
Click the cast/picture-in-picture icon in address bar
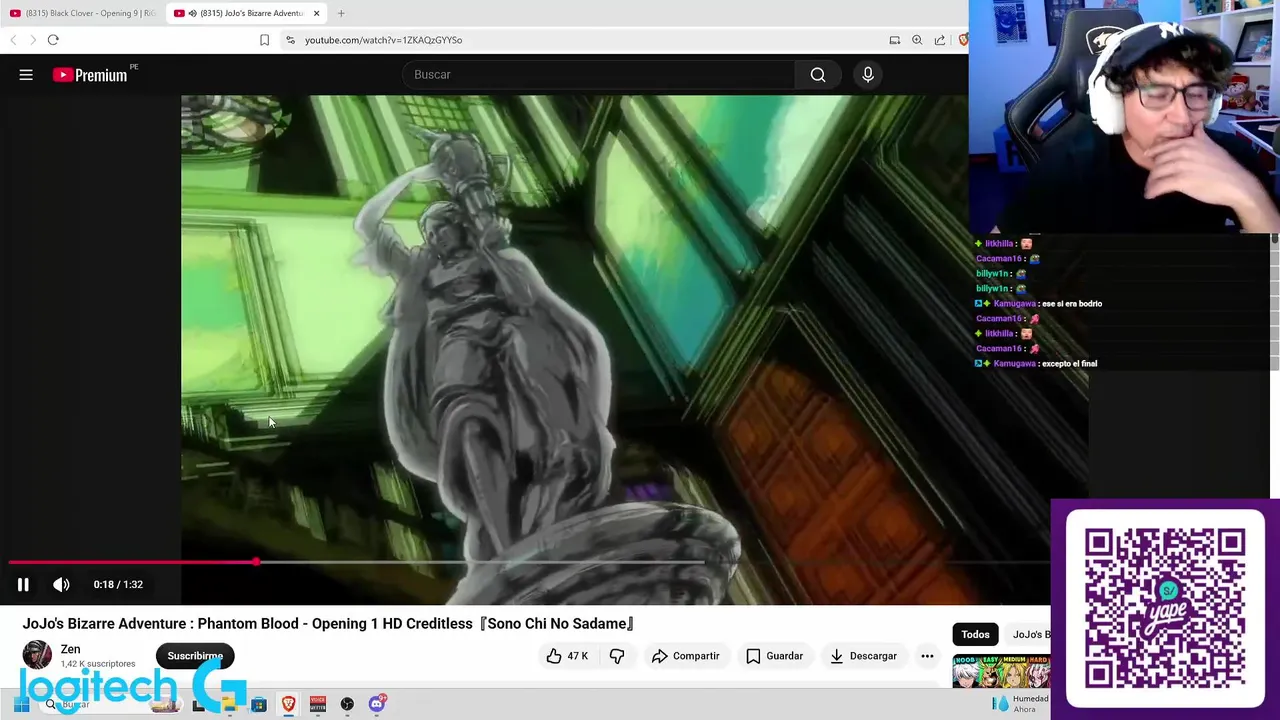click(895, 40)
